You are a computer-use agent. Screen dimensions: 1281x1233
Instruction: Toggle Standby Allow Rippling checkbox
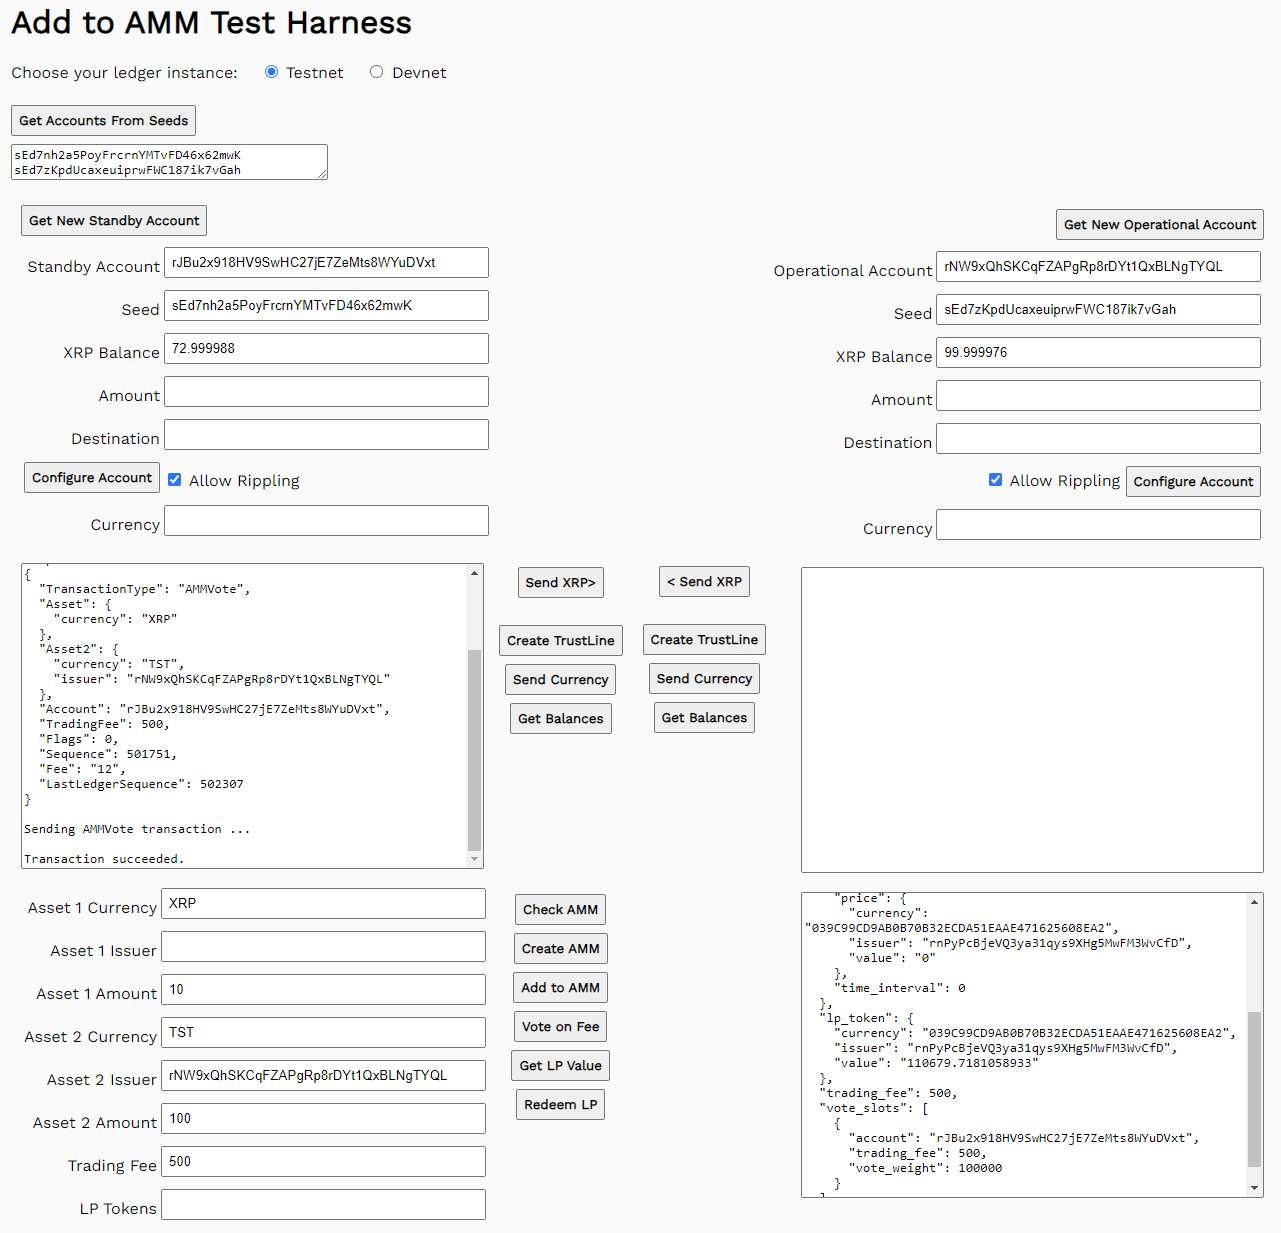tap(175, 480)
